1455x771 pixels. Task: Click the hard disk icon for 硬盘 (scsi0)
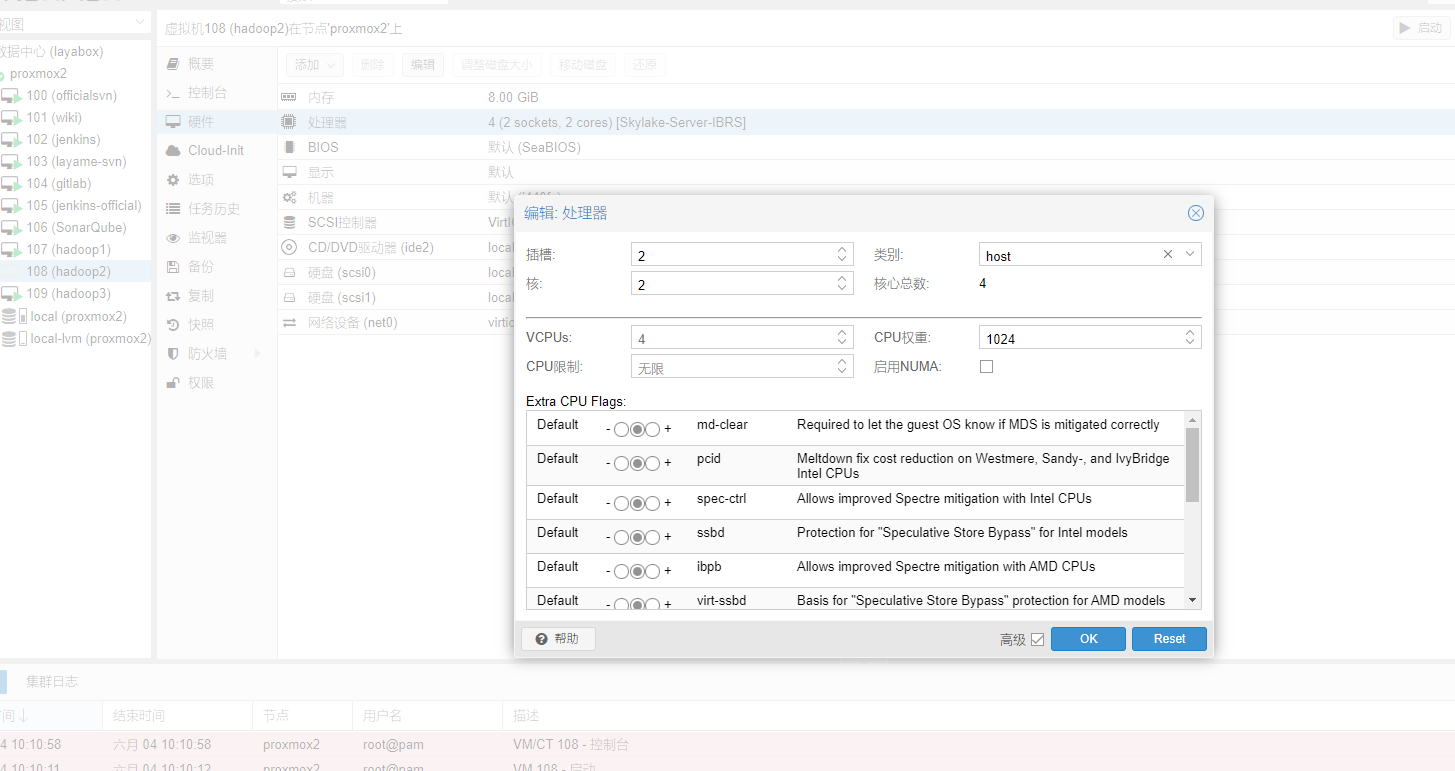click(x=289, y=272)
